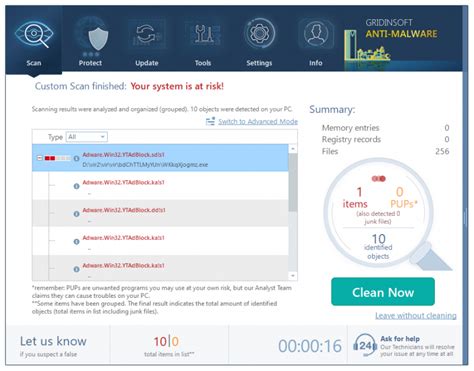Click the Files 256 summary row
Viewport: 474px width, 371px height.
385,151
